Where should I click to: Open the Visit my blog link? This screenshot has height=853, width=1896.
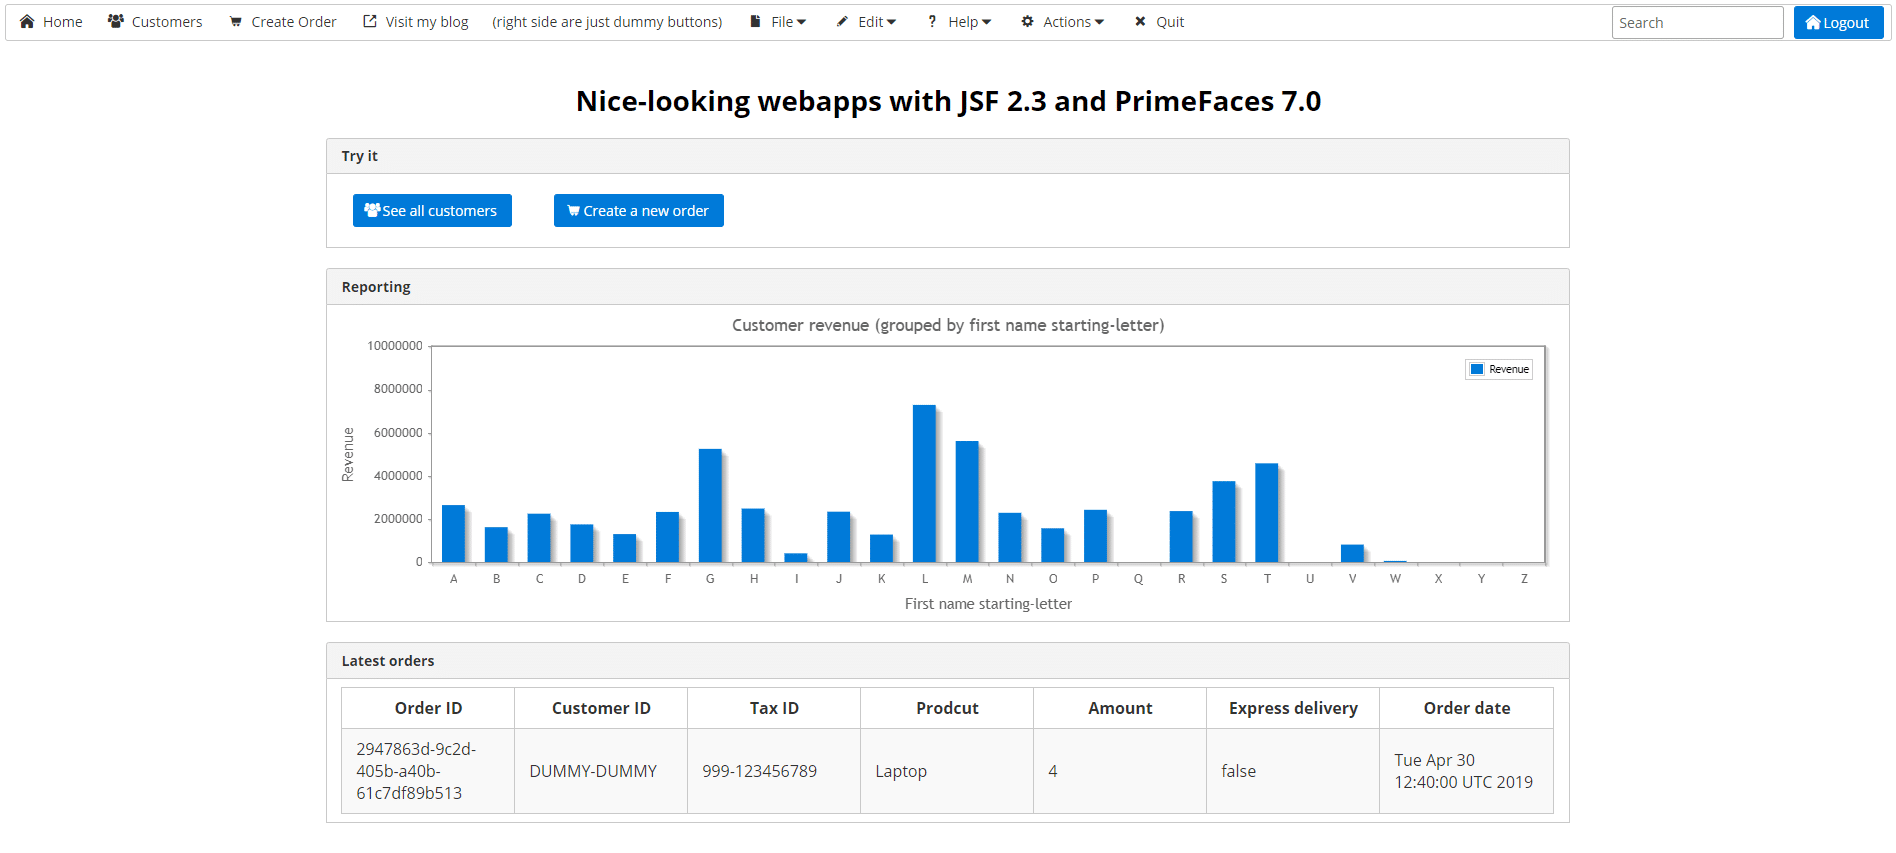click(416, 22)
